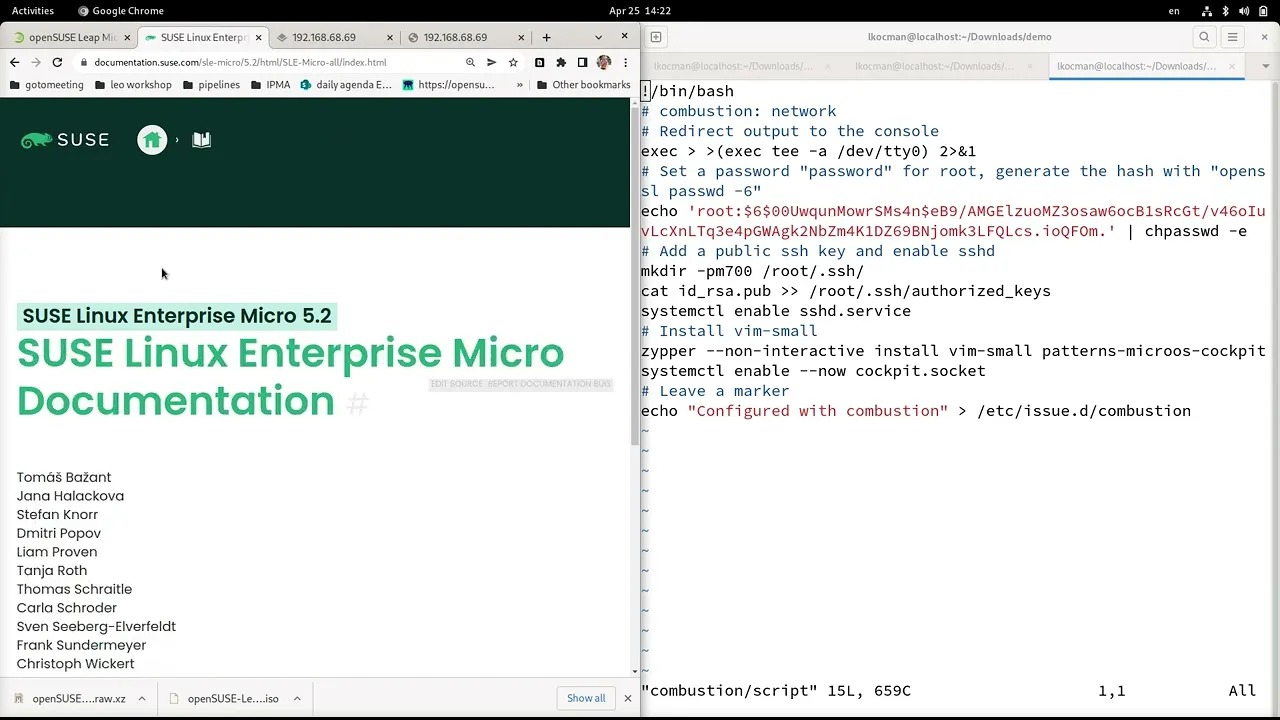Image resolution: width=1280 pixels, height=720 pixels.
Task: Click the page title heading anchor '#'
Action: click(358, 403)
